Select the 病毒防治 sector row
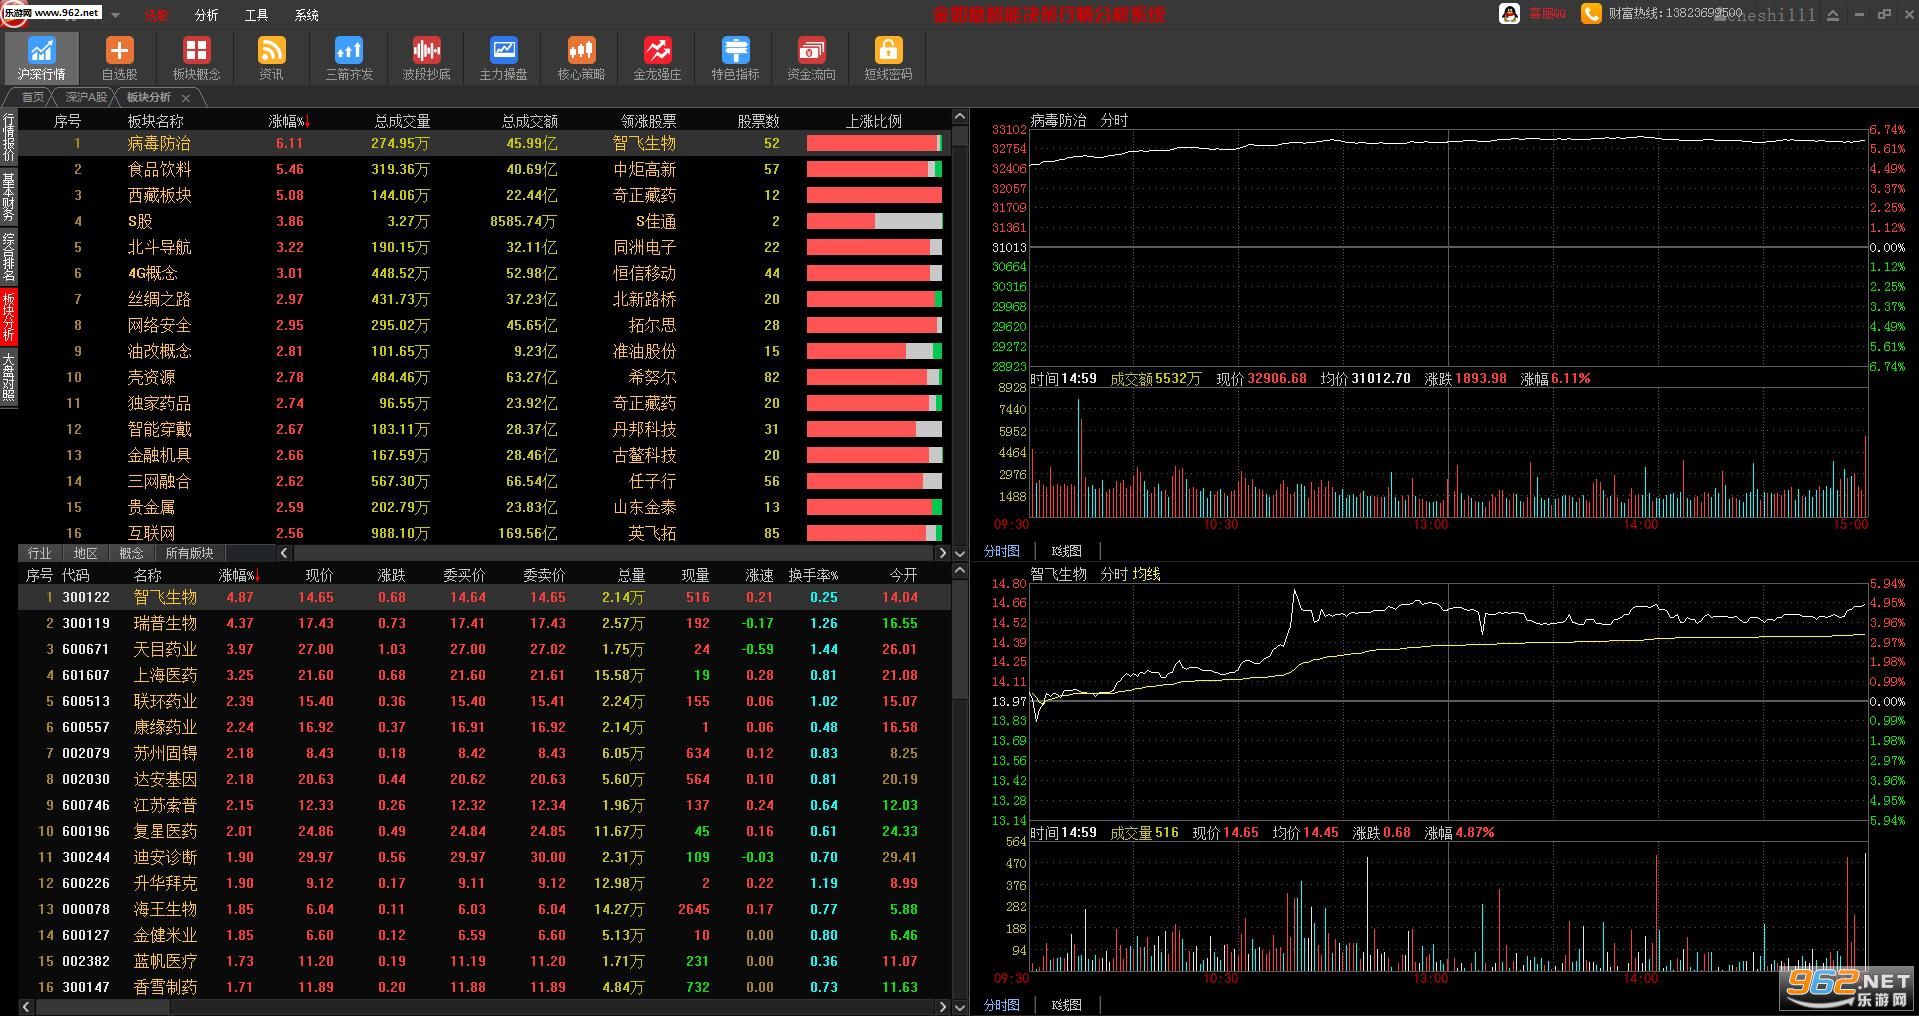 pyautogui.click(x=484, y=143)
